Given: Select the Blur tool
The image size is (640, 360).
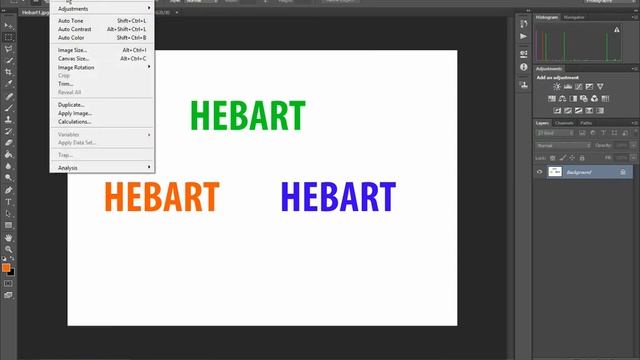Looking at the screenshot, I should click(x=8, y=166).
